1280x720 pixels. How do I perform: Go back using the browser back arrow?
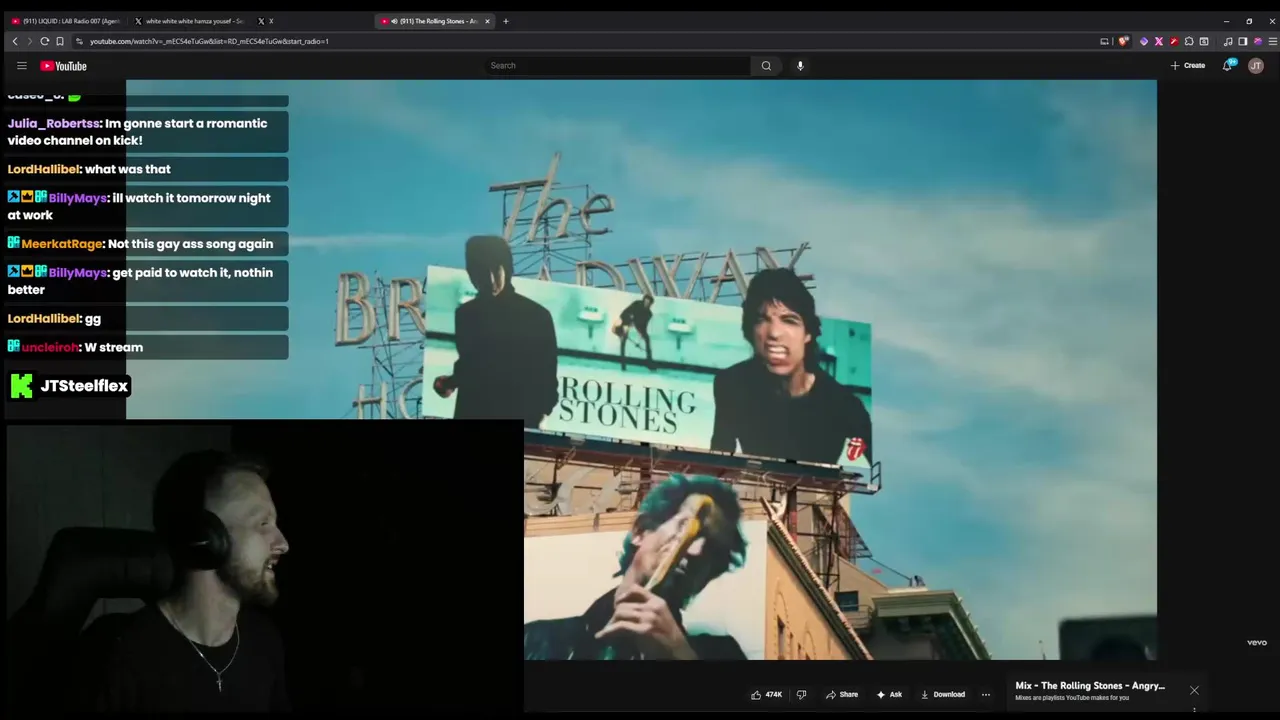(x=15, y=41)
